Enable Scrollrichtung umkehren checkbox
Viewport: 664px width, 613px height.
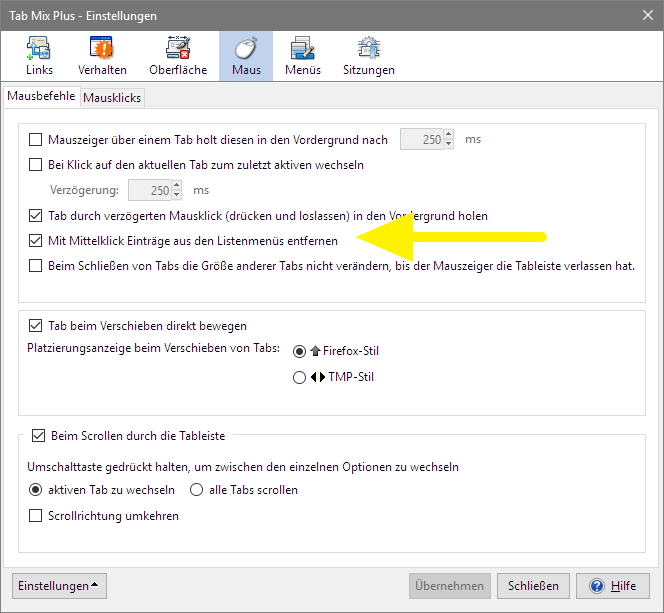pos(36,516)
